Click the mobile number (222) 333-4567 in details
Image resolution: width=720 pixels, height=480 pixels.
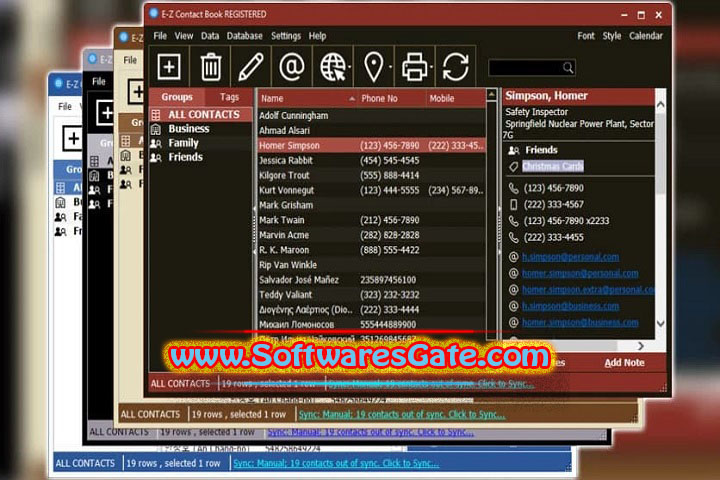[553, 204]
